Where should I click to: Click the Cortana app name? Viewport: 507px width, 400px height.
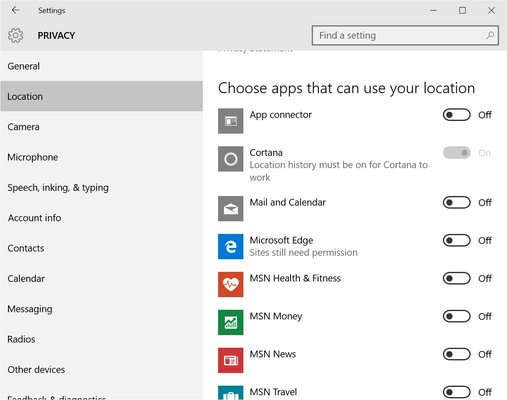coord(266,152)
